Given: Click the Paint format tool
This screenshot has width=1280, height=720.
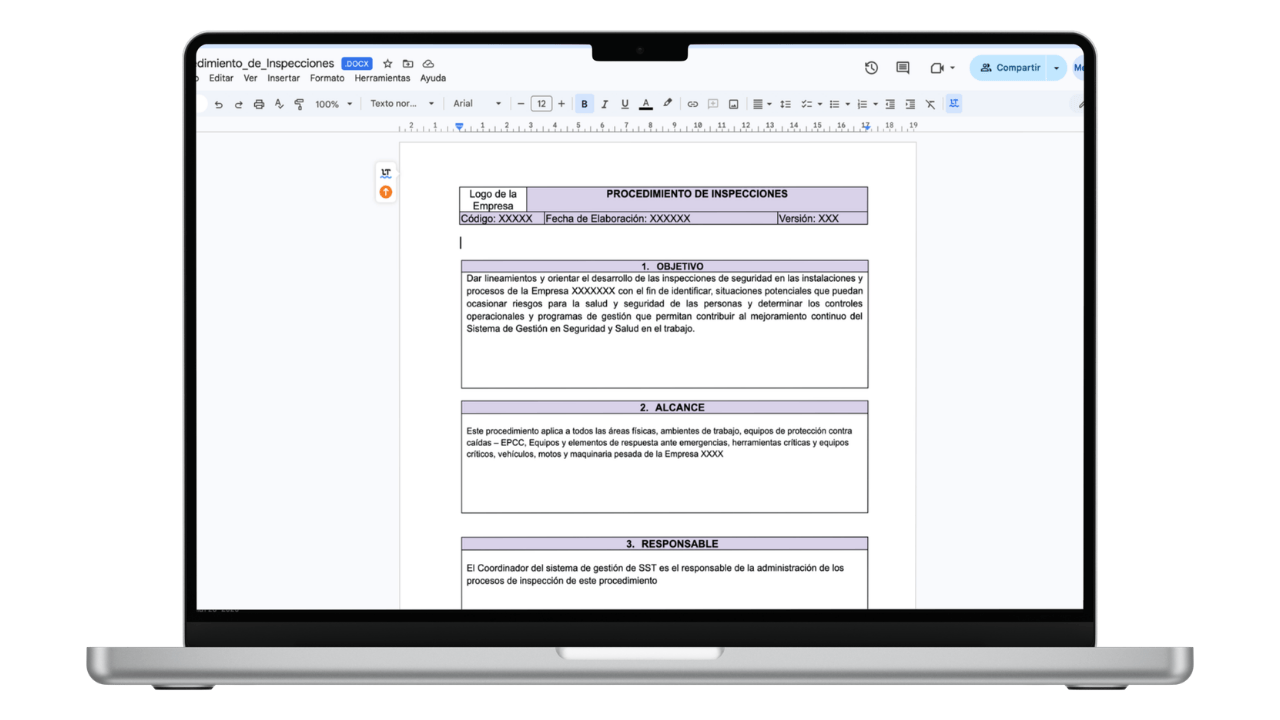Looking at the screenshot, I should pyautogui.click(x=299, y=103).
